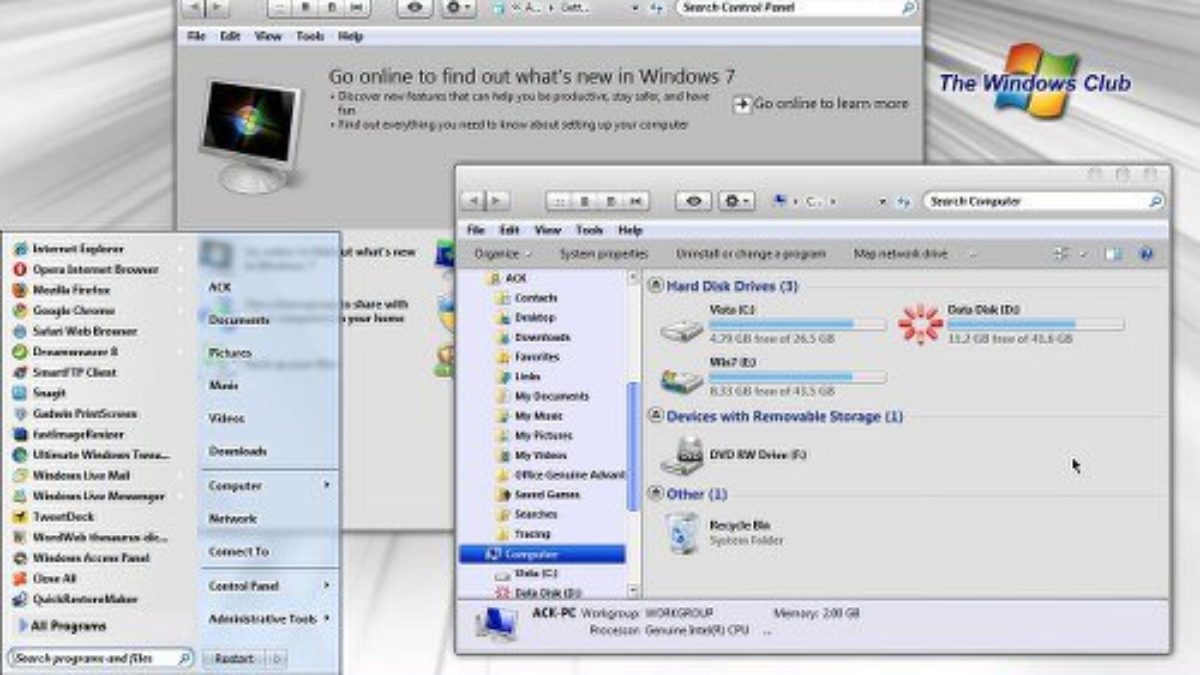Screen dimensions: 1200x675
Task: Select the Win7 (E:) drive icon
Action: [x=681, y=381]
